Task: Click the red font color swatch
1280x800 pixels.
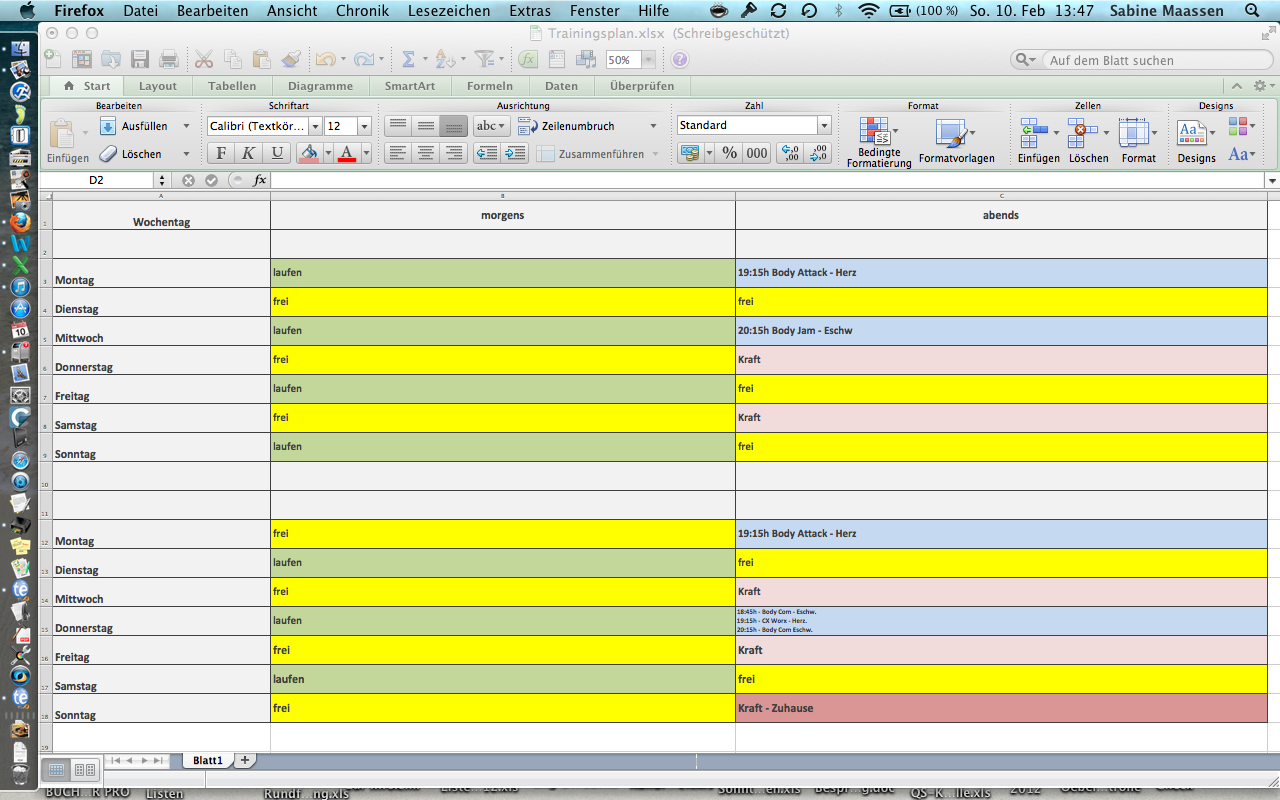Action: [x=347, y=153]
